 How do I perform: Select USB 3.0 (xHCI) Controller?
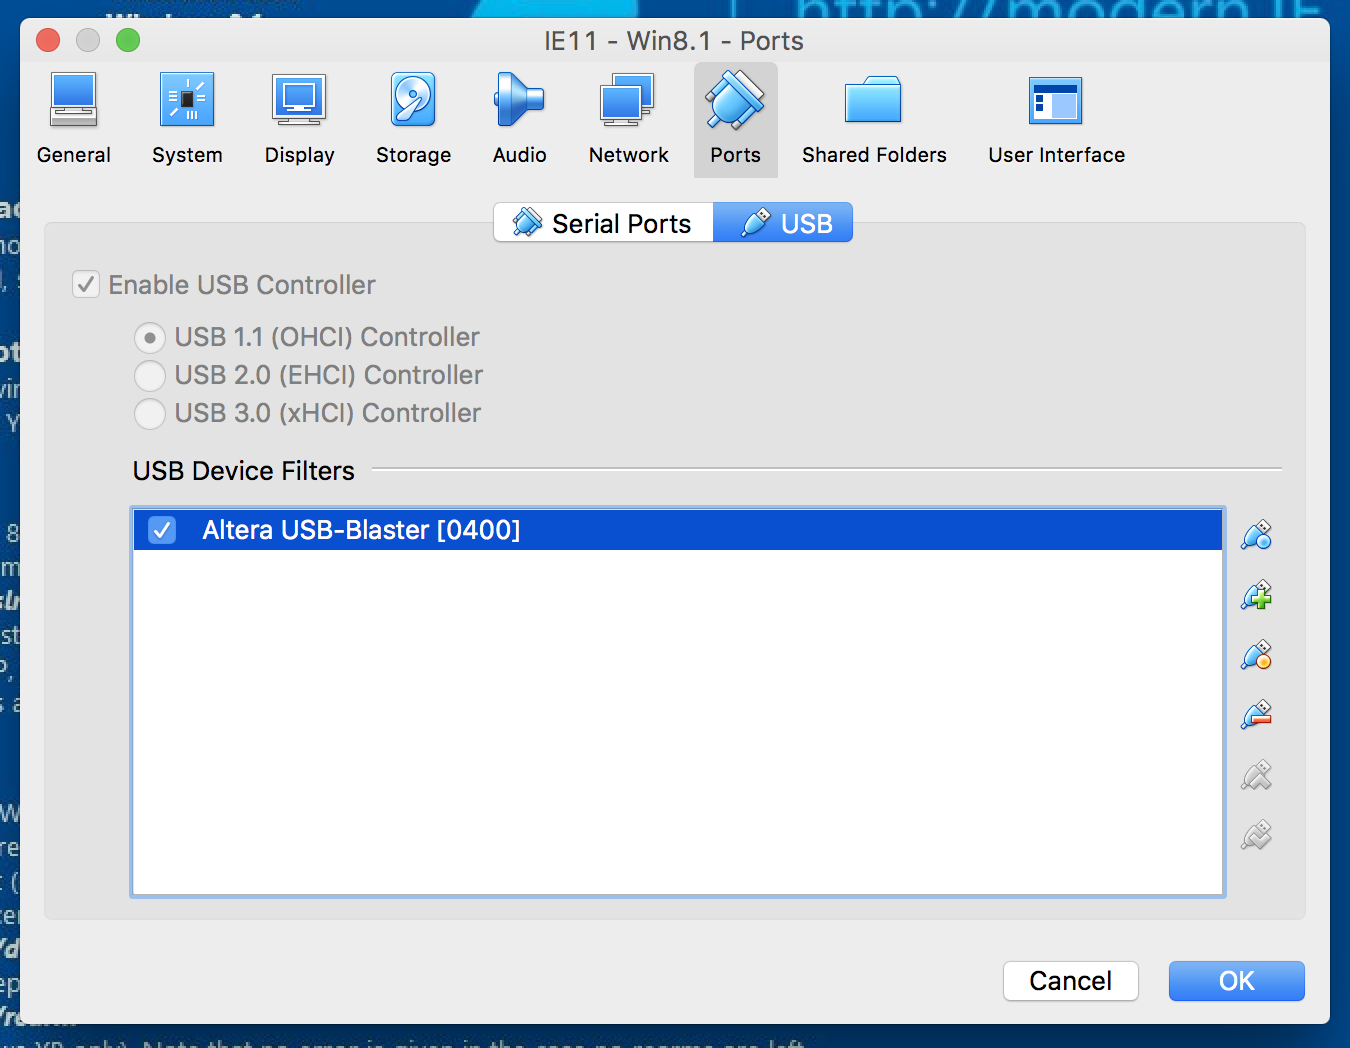[150, 414]
